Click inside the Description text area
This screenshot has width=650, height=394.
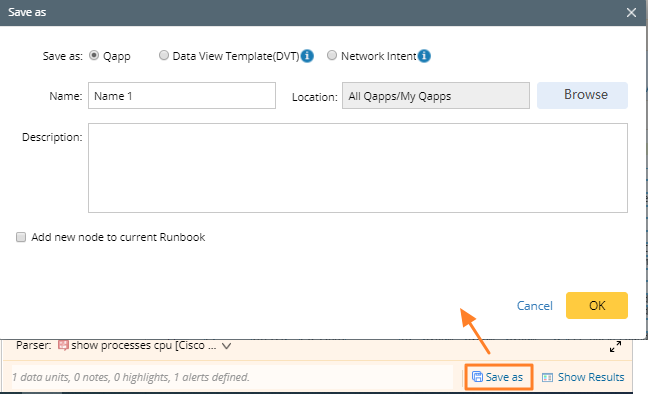tap(358, 168)
